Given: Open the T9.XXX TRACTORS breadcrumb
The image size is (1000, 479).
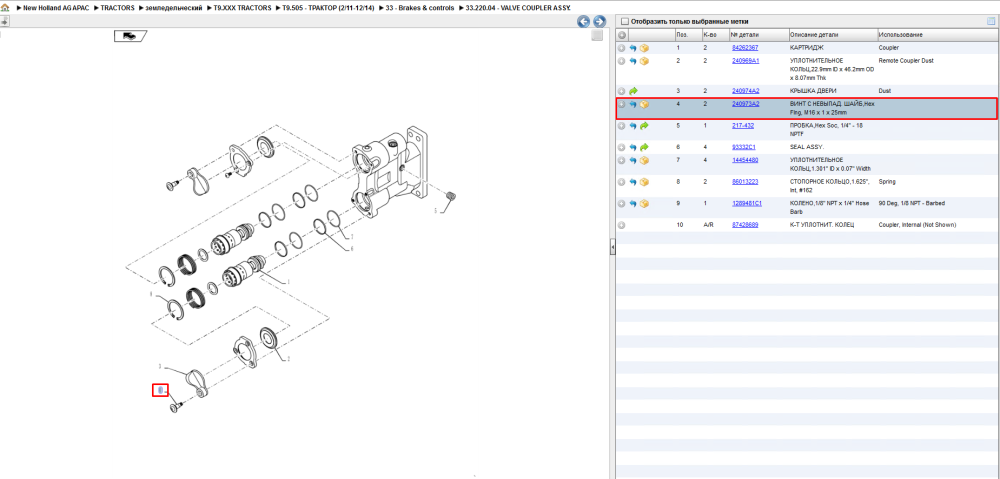Looking at the screenshot, I should click(x=243, y=8).
